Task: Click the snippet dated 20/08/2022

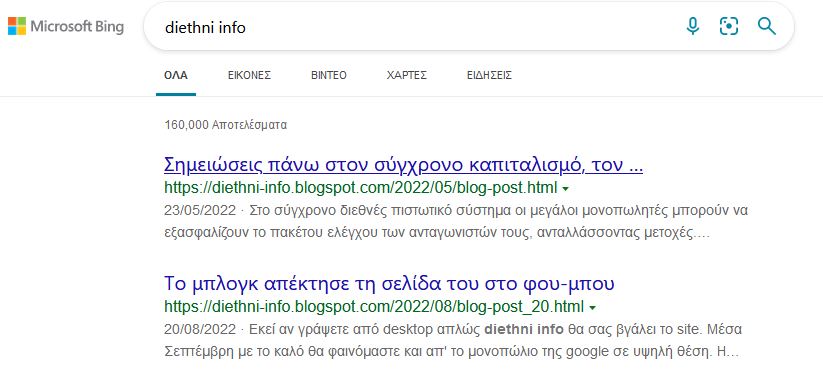Action: [x=453, y=341]
